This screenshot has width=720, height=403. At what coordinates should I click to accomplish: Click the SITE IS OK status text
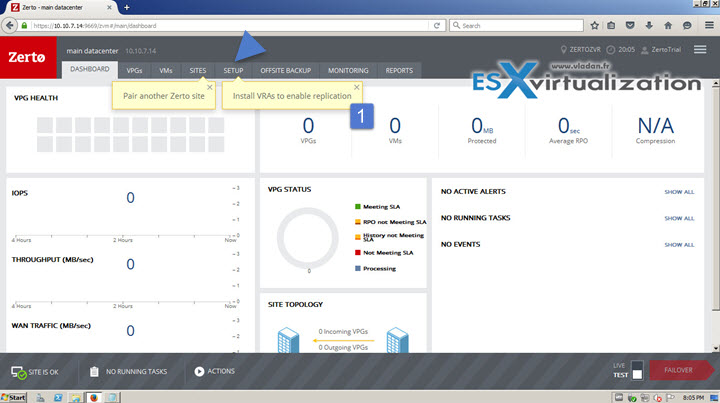(x=44, y=372)
